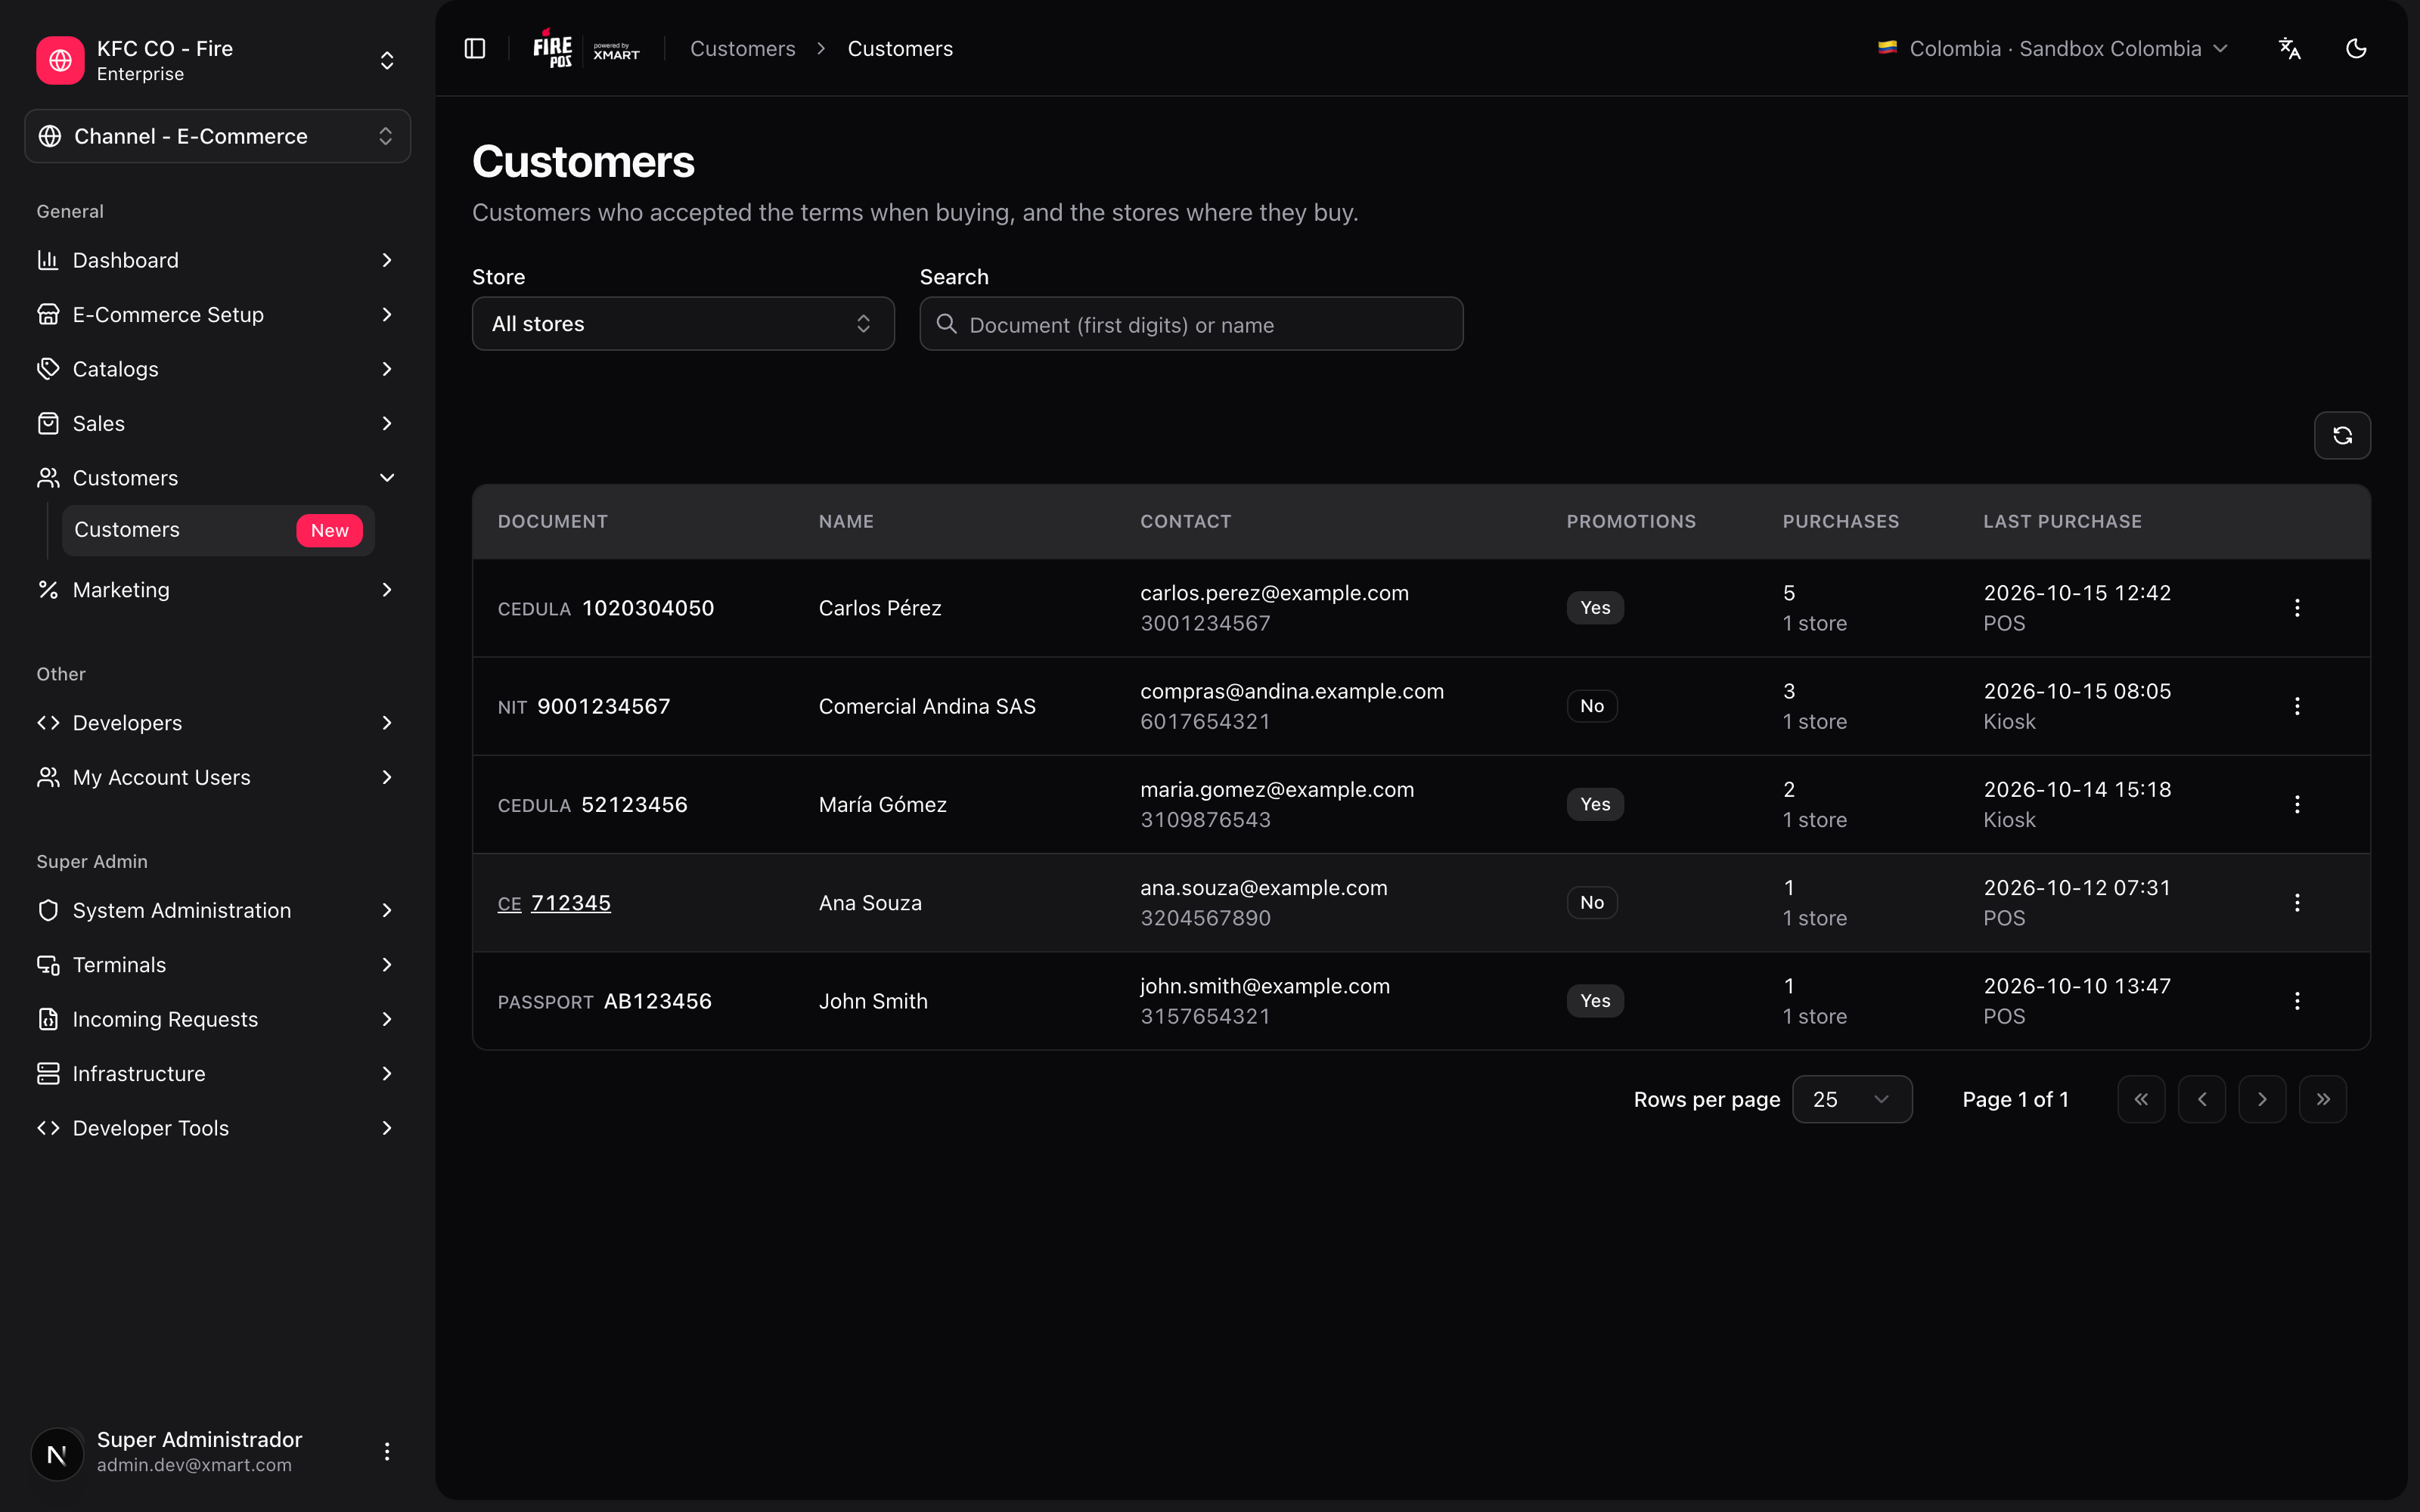This screenshot has height=1512, width=2420.
Task: Switch theme with the moon icon
Action: pyautogui.click(x=2356, y=48)
